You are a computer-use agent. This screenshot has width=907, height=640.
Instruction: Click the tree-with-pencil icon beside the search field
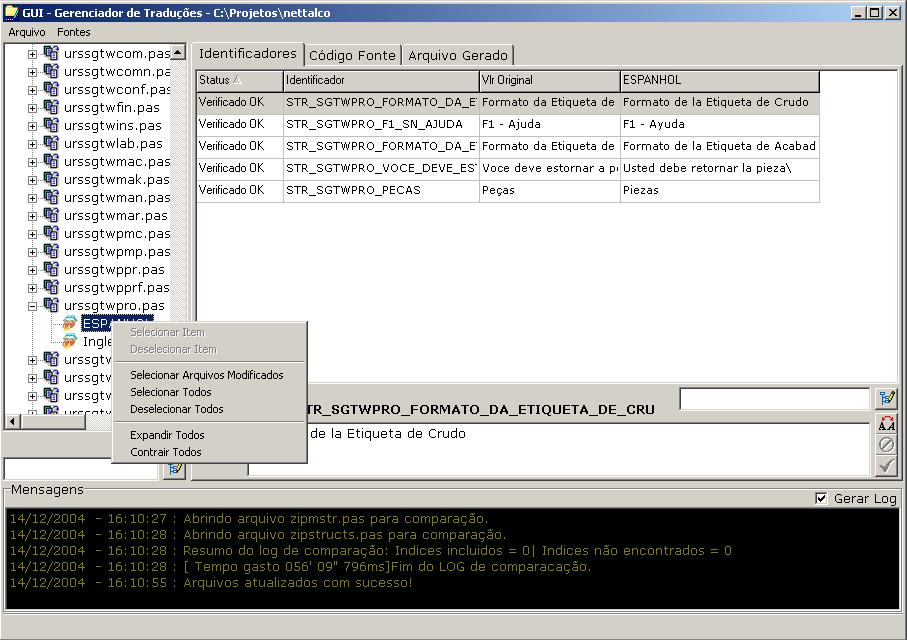pyautogui.click(x=887, y=398)
